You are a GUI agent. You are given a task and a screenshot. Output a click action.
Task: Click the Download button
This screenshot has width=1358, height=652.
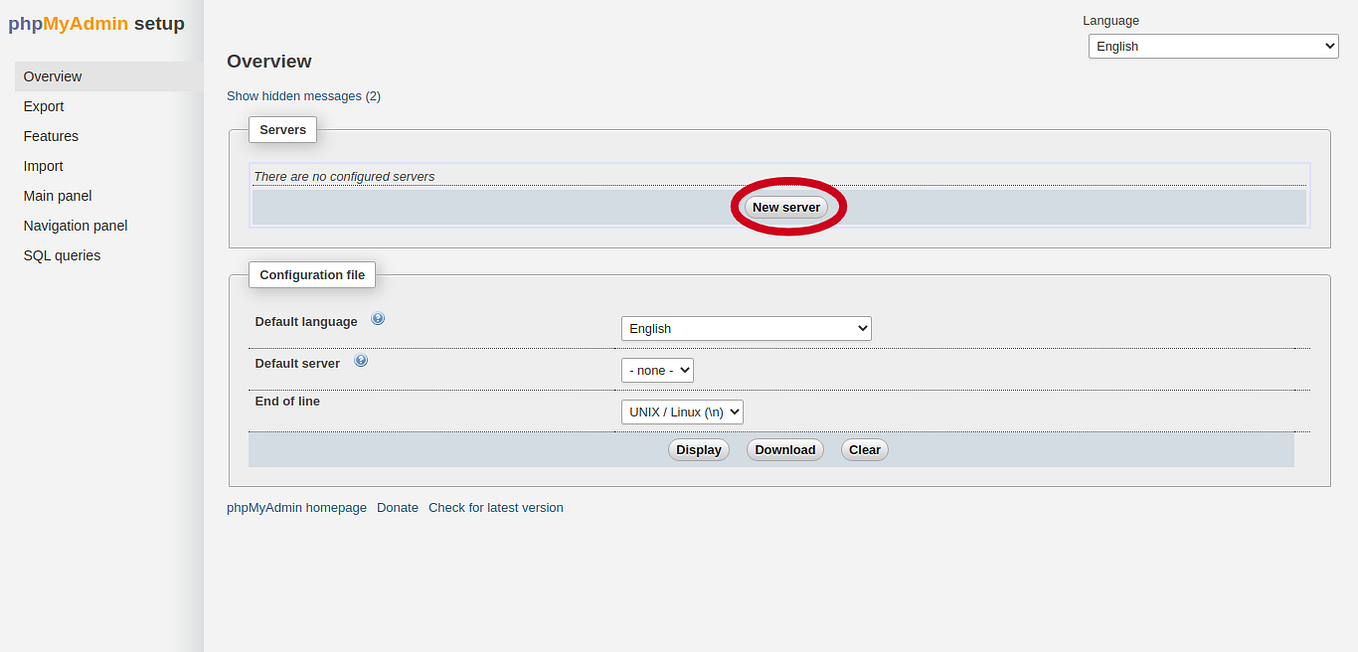click(784, 449)
